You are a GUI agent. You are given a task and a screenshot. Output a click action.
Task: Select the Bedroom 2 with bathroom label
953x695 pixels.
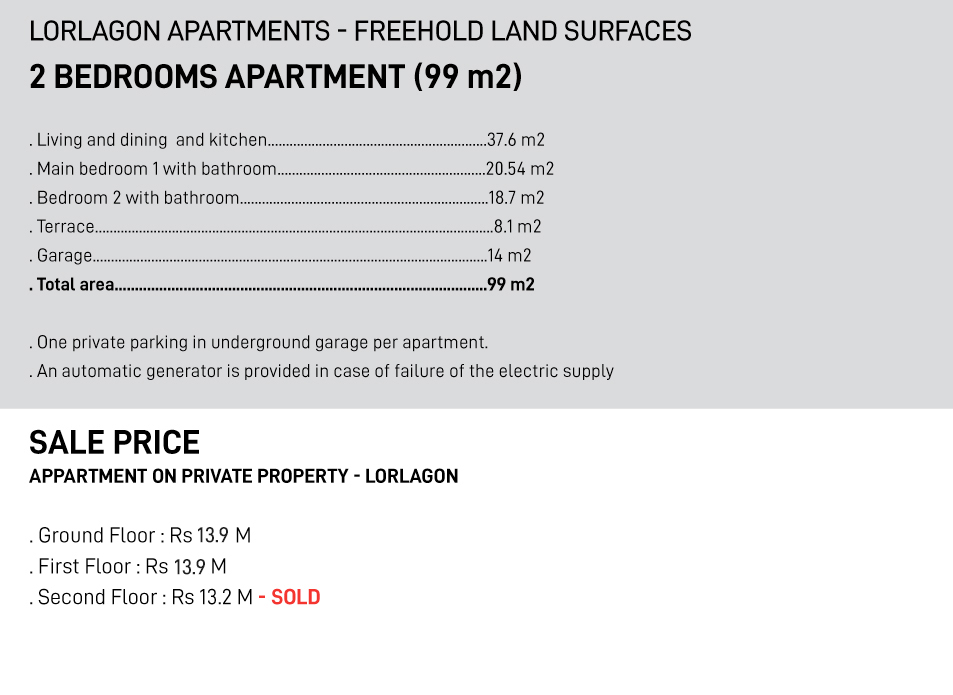(x=138, y=198)
